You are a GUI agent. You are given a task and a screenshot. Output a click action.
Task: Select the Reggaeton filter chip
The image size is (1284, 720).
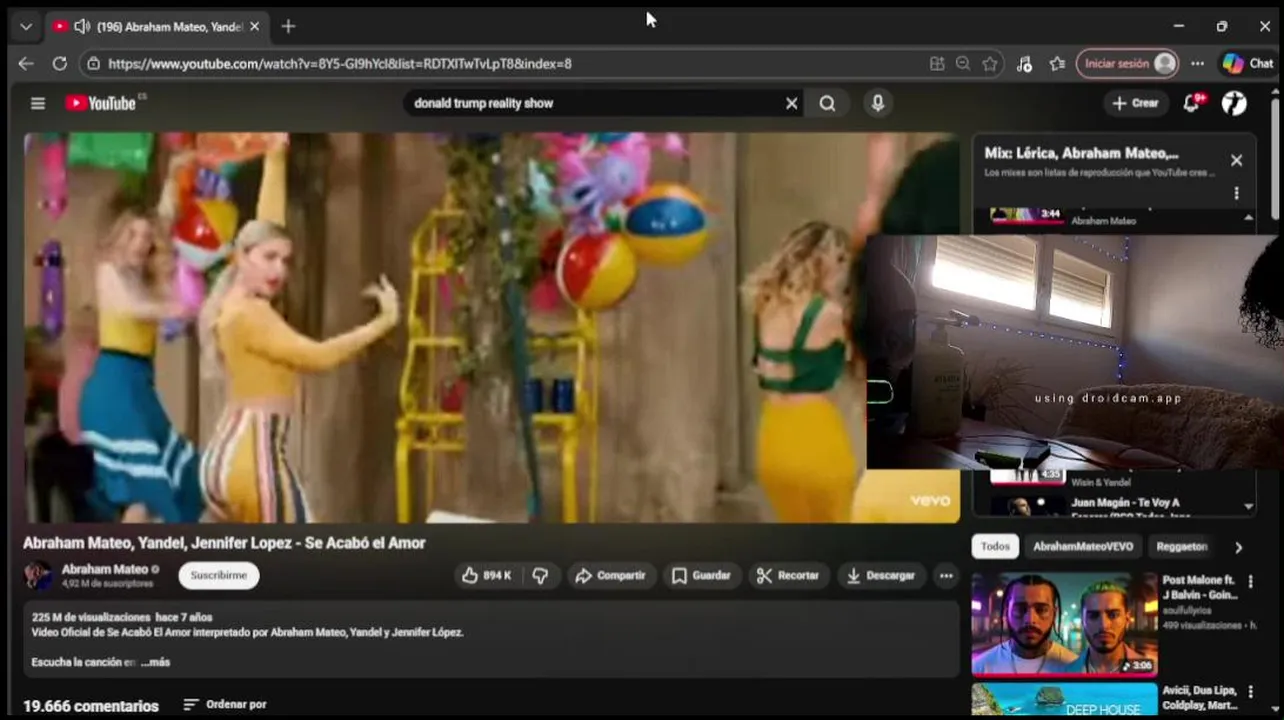click(1182, 546)
